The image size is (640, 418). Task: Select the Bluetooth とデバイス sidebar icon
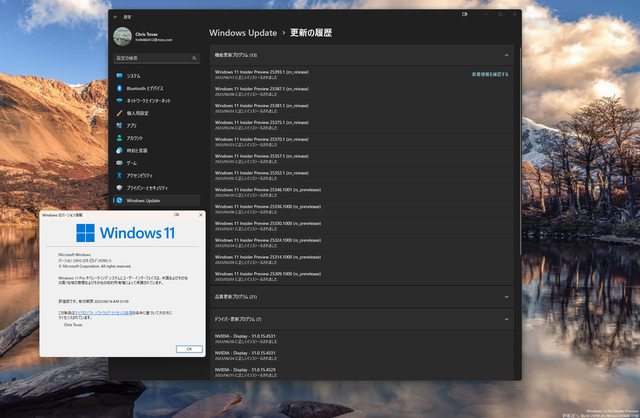pyautogui.click(x=119, y=88)
